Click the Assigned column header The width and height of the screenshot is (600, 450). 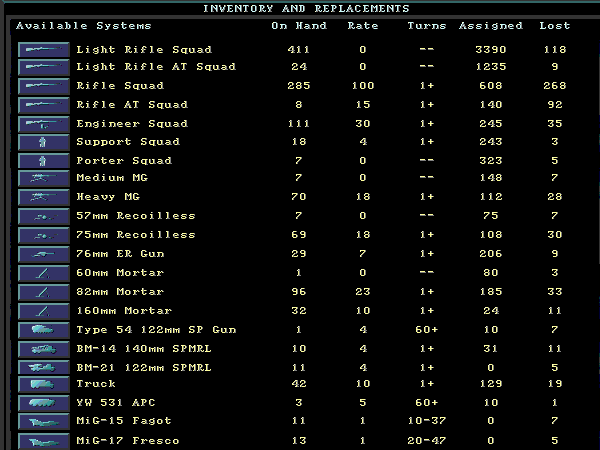[491, 26]
